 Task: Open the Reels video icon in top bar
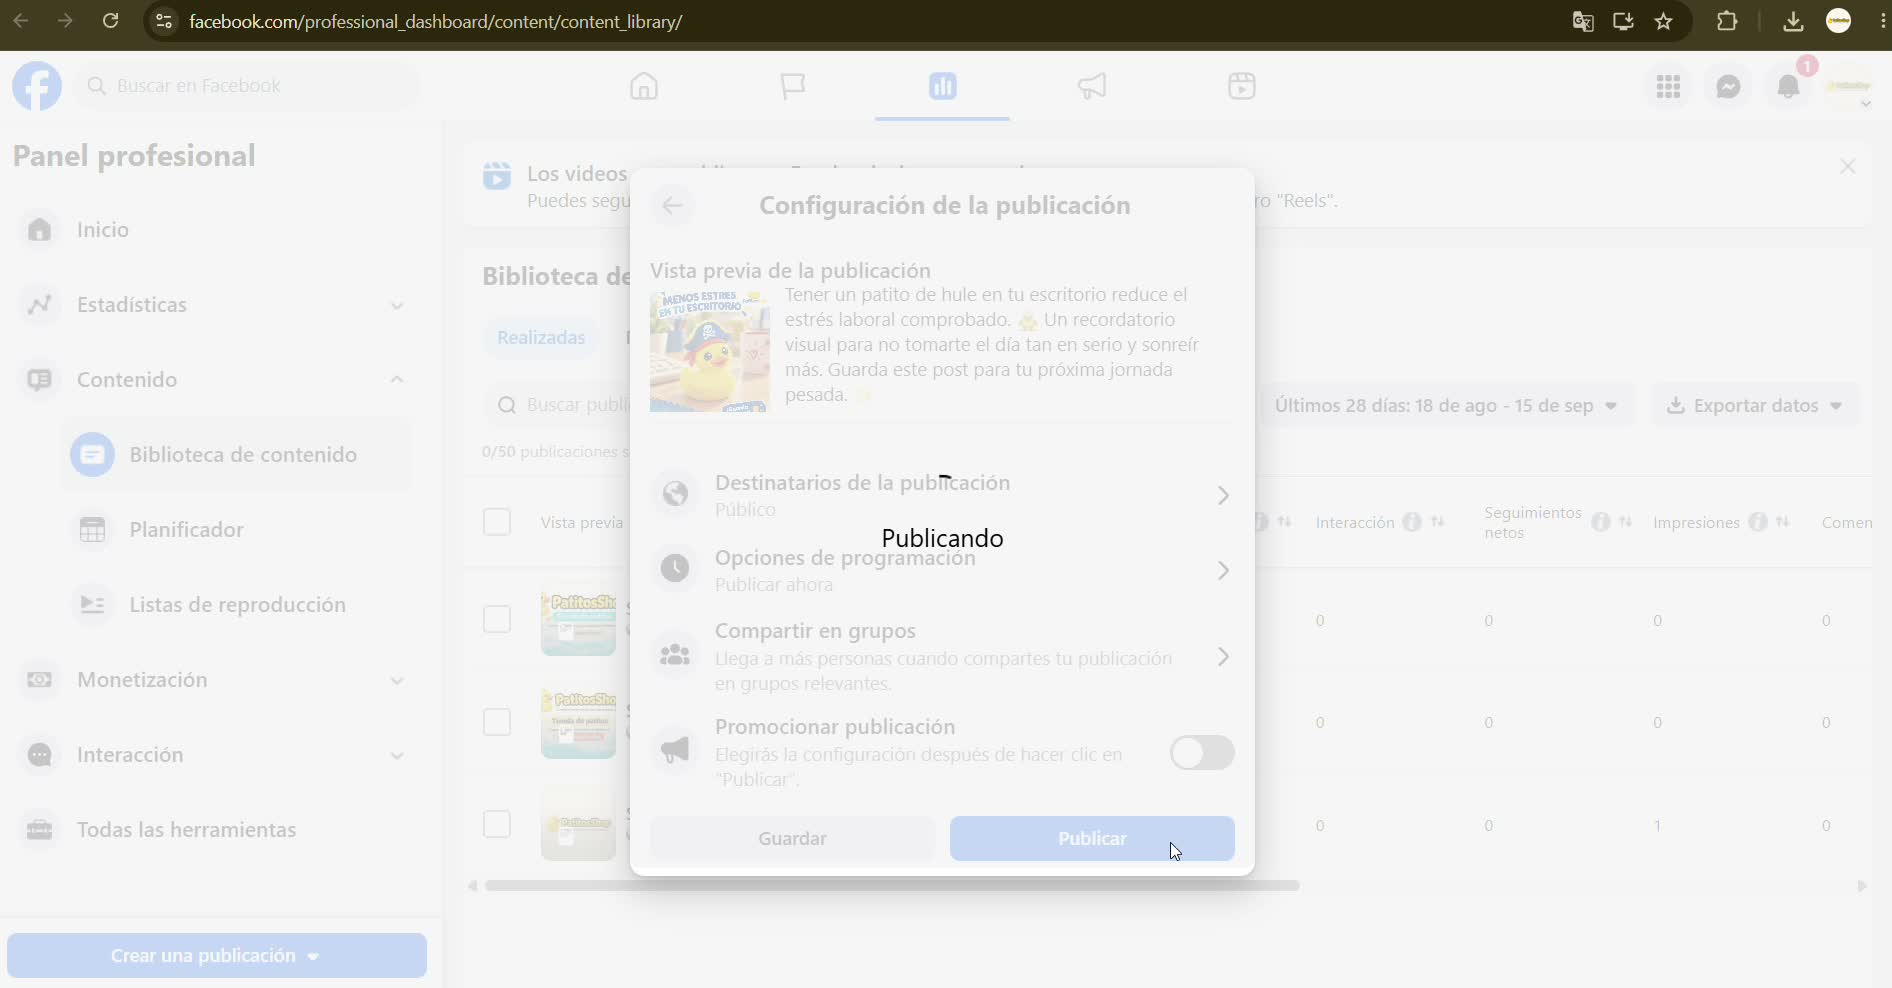pyautogui.click(x=1241, y=86)
